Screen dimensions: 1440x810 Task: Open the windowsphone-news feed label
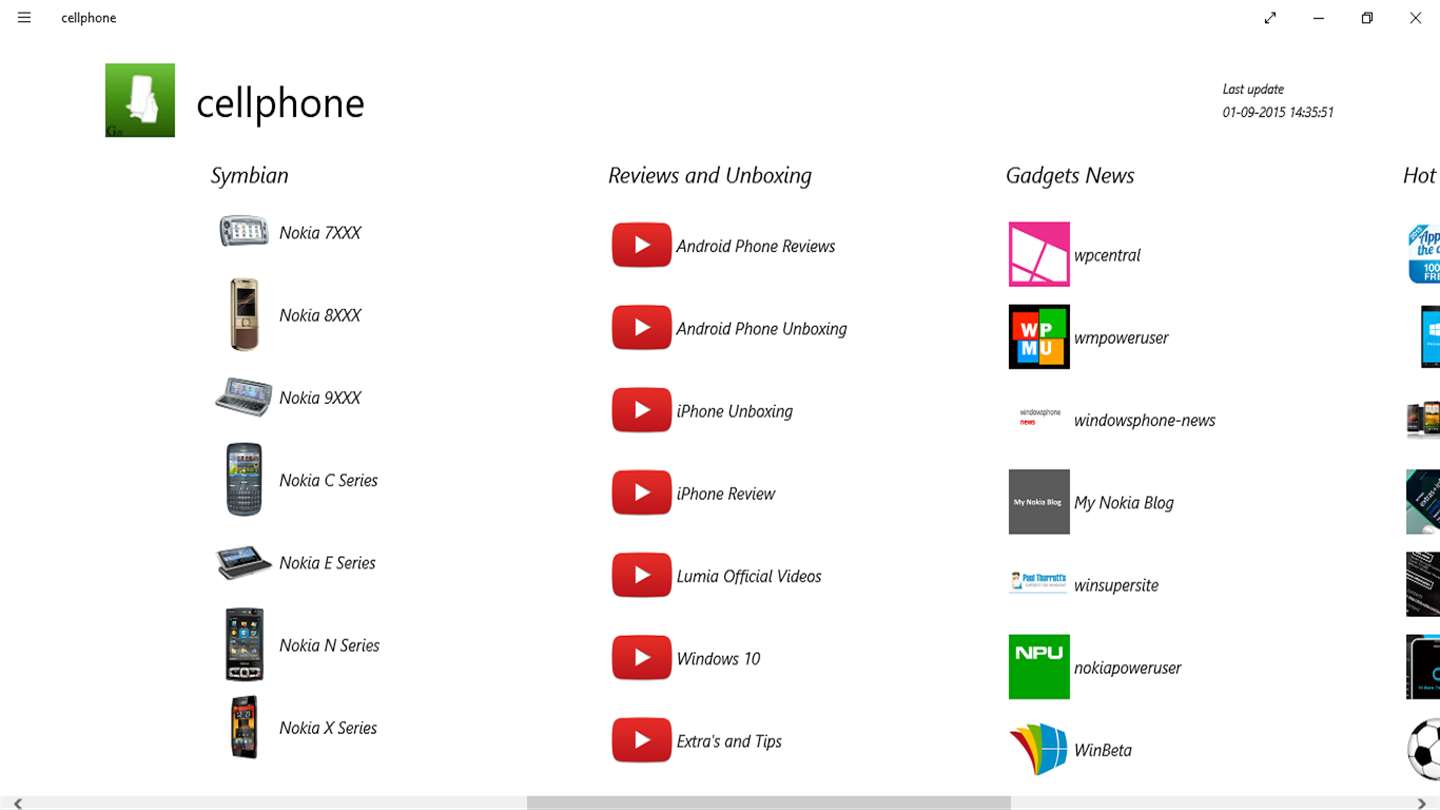[x=1144, y=420]
